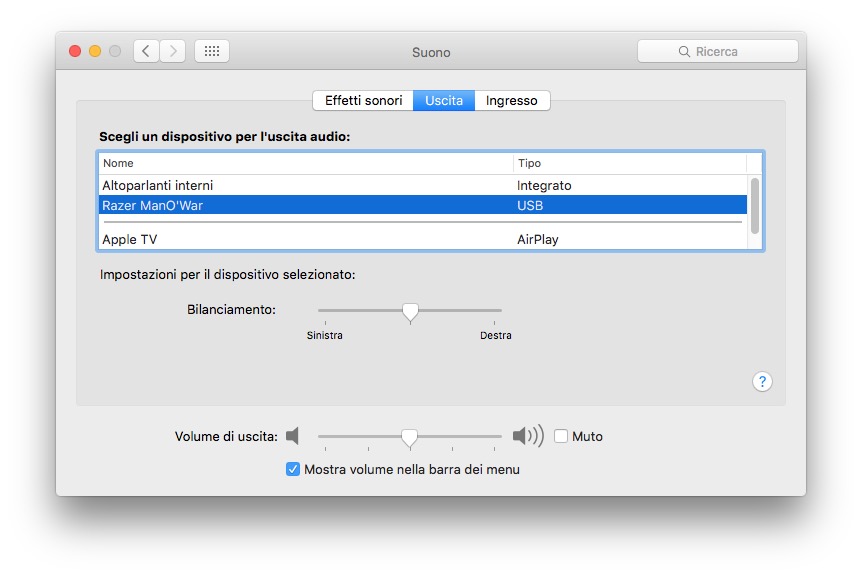
Task: Switch to the Effetti sonori tab
Action: click(363, 101)
